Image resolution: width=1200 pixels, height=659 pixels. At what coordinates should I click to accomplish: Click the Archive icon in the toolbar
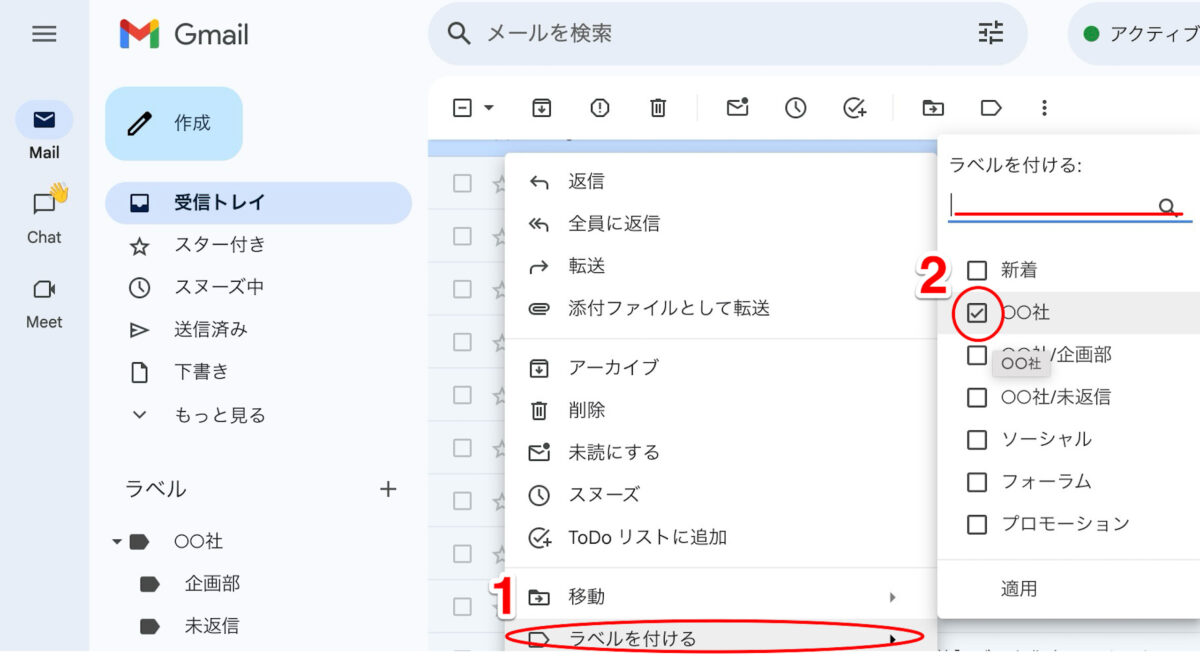click(x=541, y=107)
